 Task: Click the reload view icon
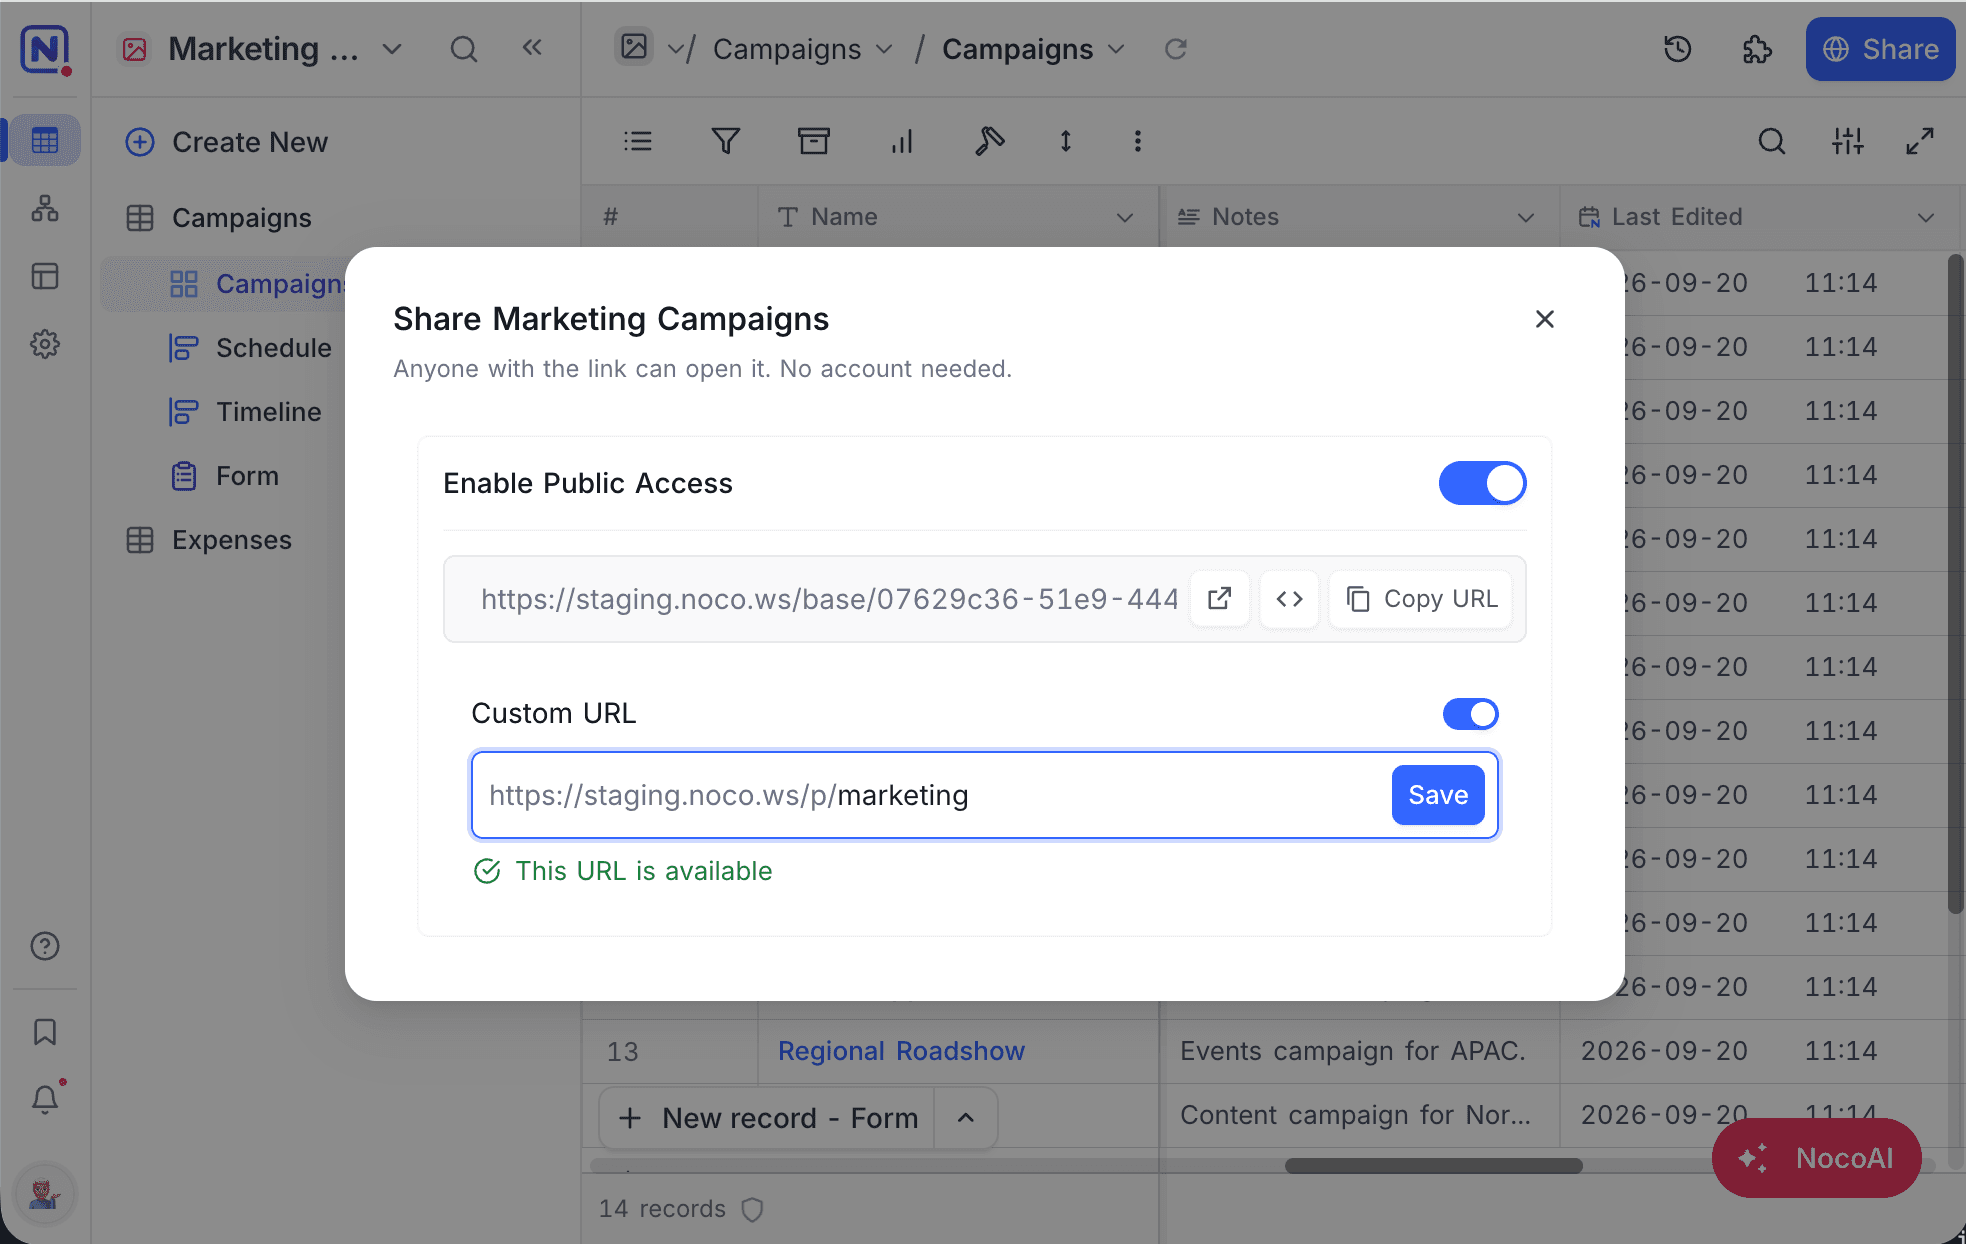click(x=1176, y=49)
